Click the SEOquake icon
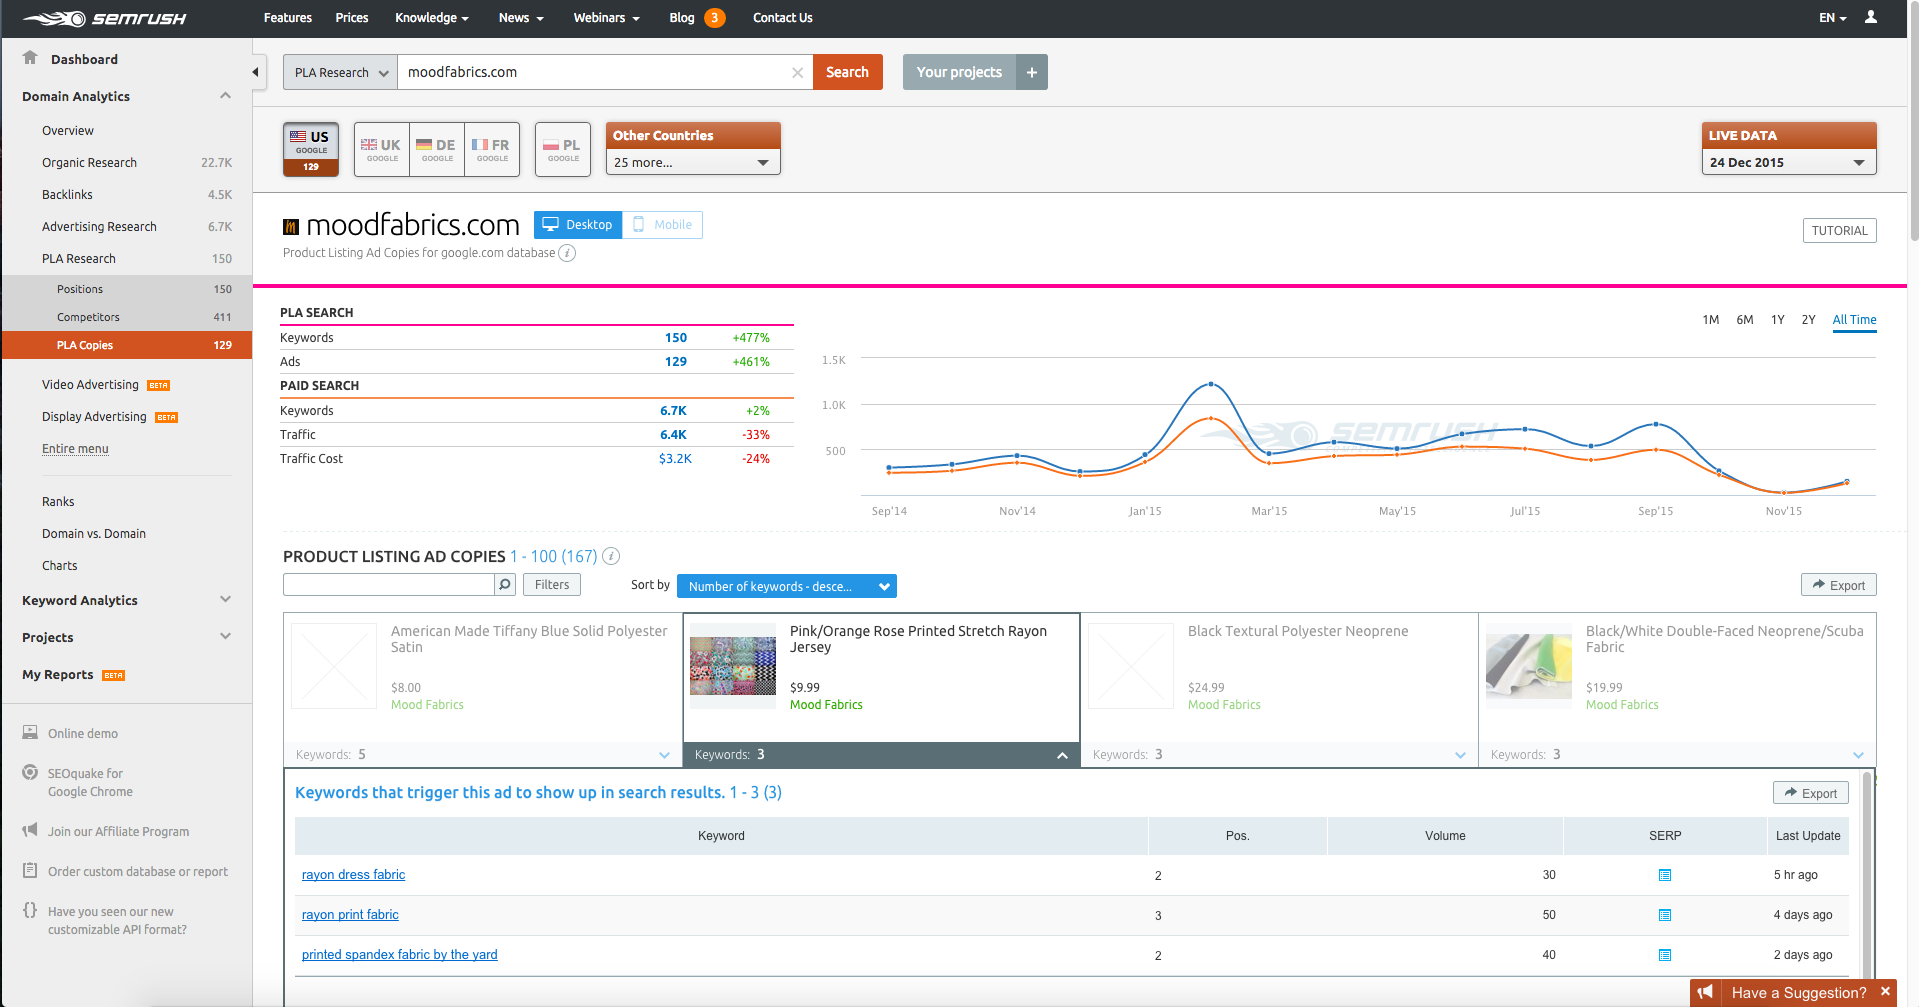The width and height of the screenshot is (1919, 1007). [30, 773]
